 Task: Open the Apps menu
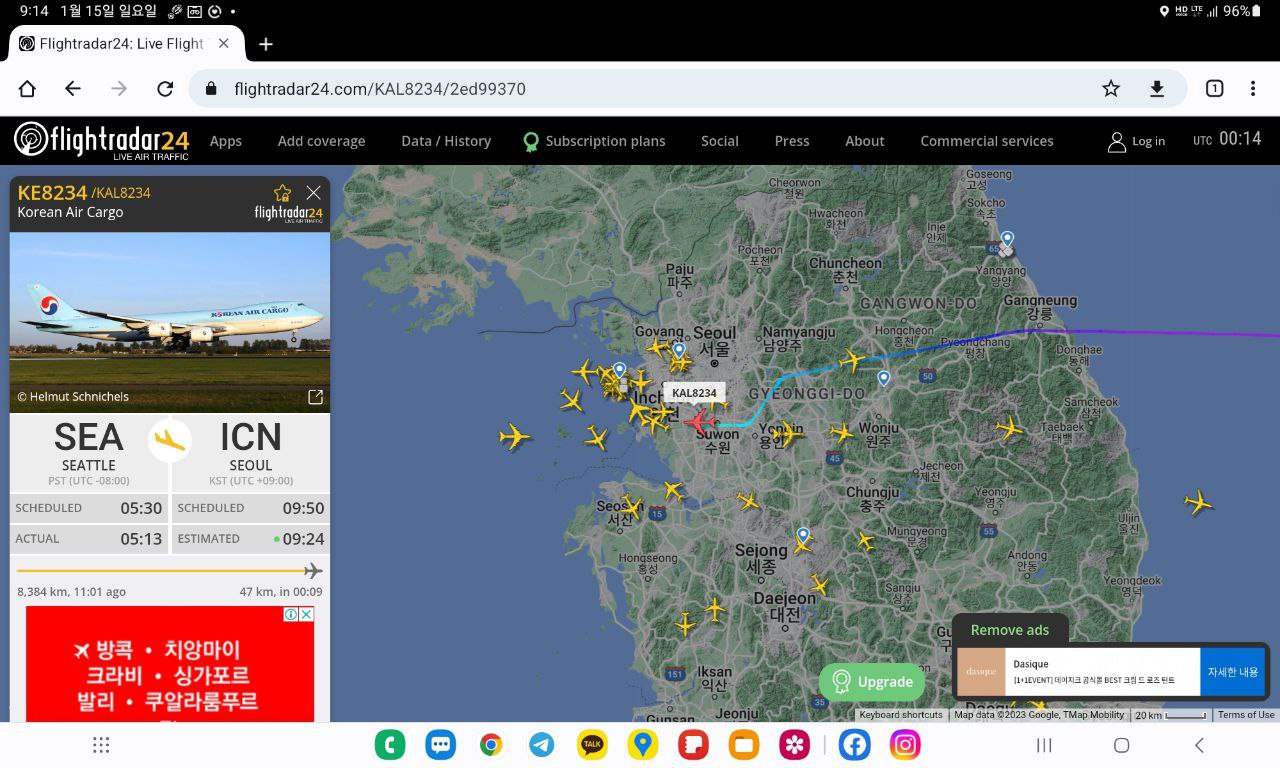point(226,141)
